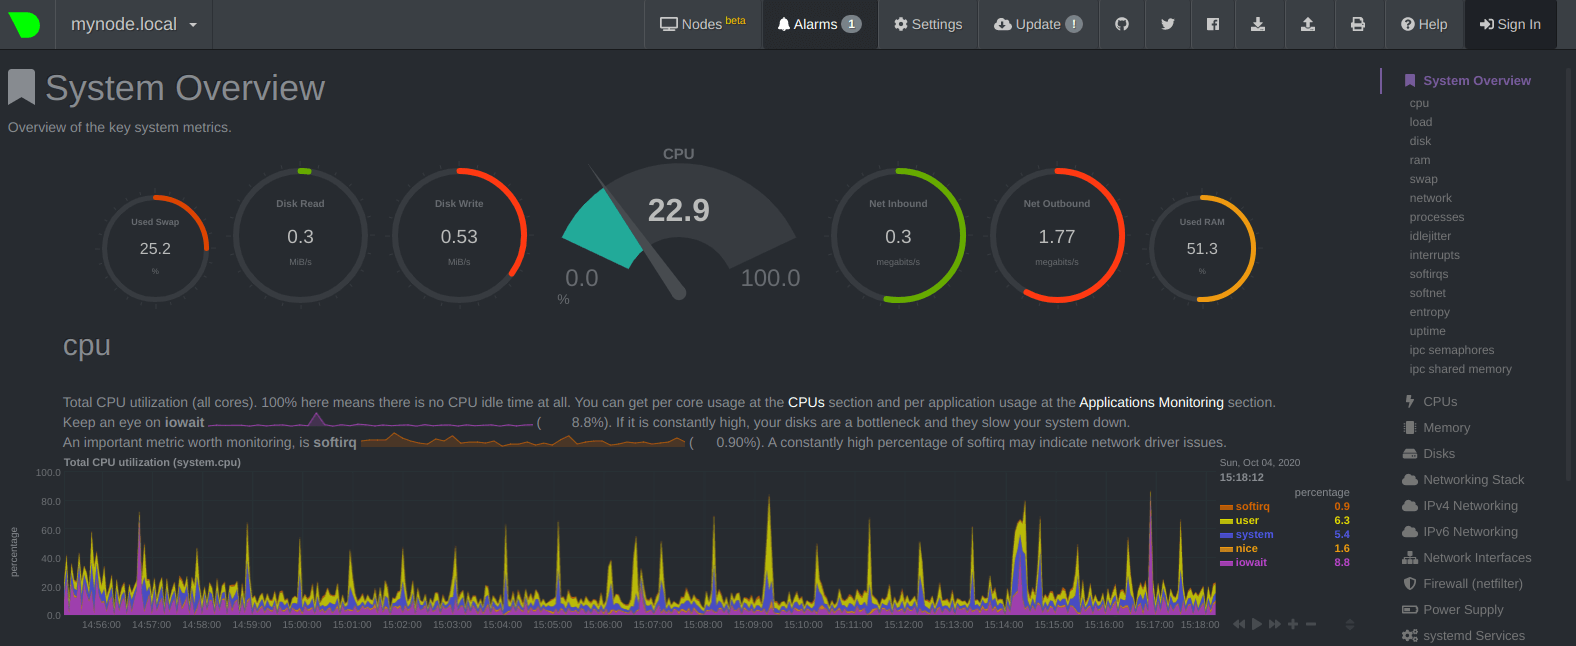
Task: Go to processes in sidebar
Action: pos(1437,217)
